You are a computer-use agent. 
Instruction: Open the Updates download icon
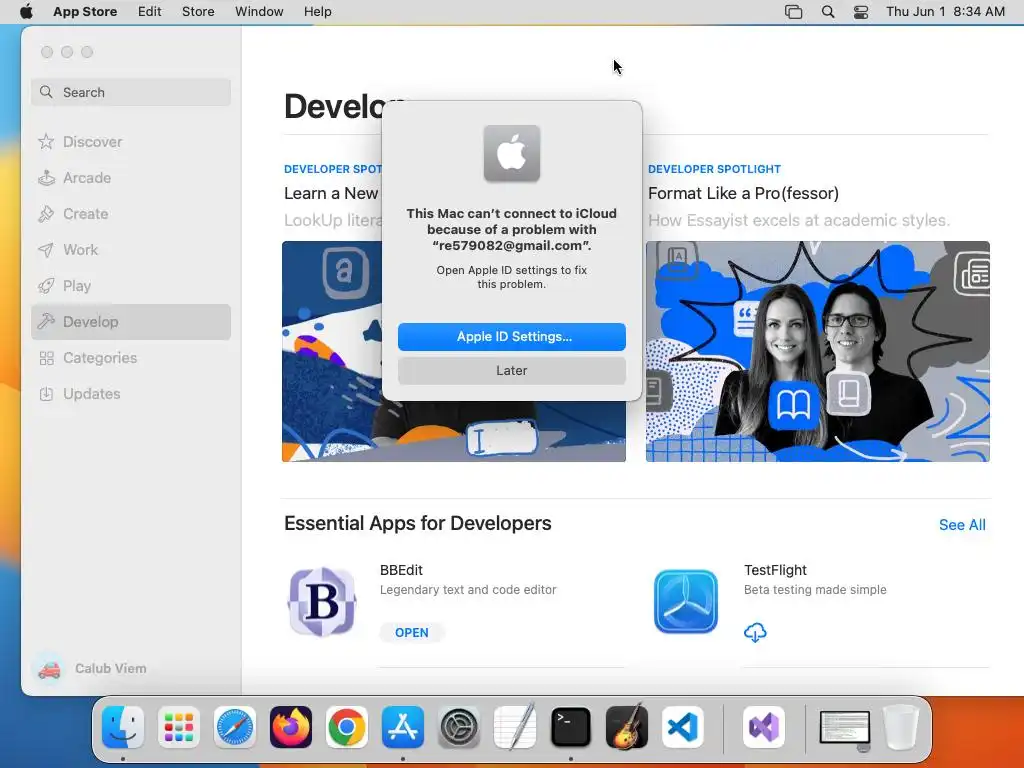(x=46, y=394)
